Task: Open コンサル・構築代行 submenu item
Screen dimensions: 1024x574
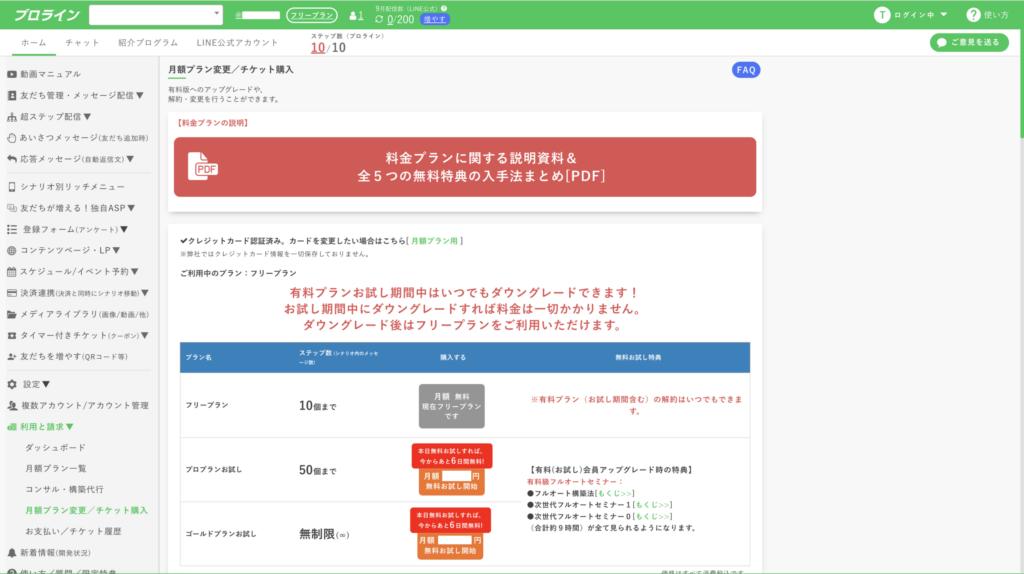Action: (64, 490)
